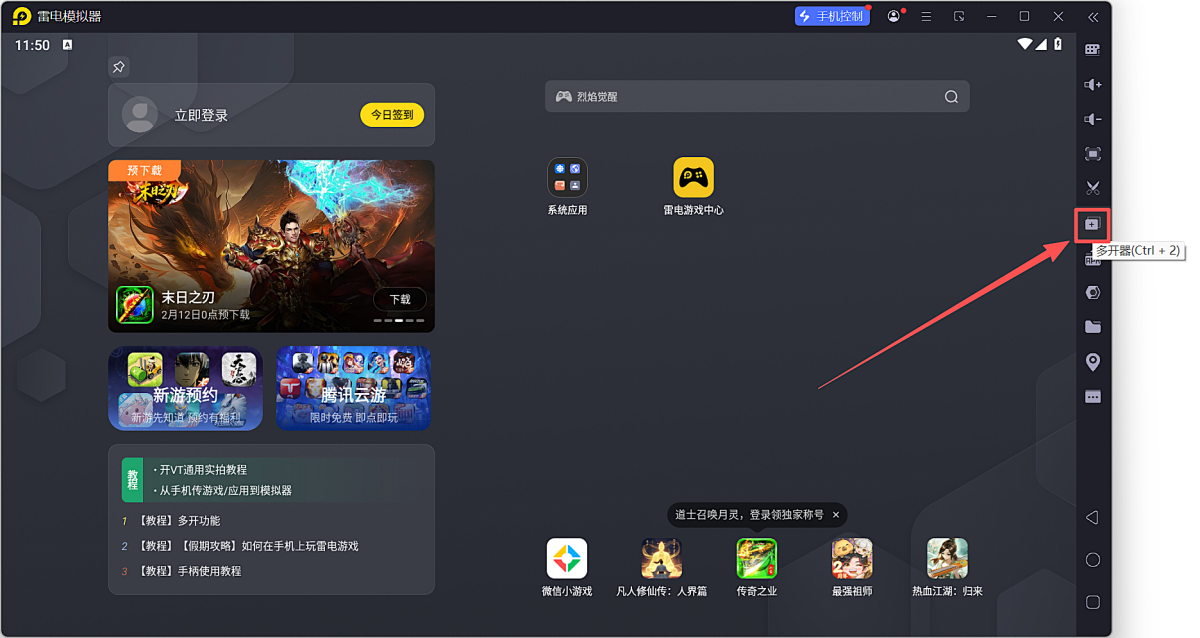The width and height of the screenshot is (1200, 638).
Task: Open the more tools ellipsis icon
Action: [1093, 397]
